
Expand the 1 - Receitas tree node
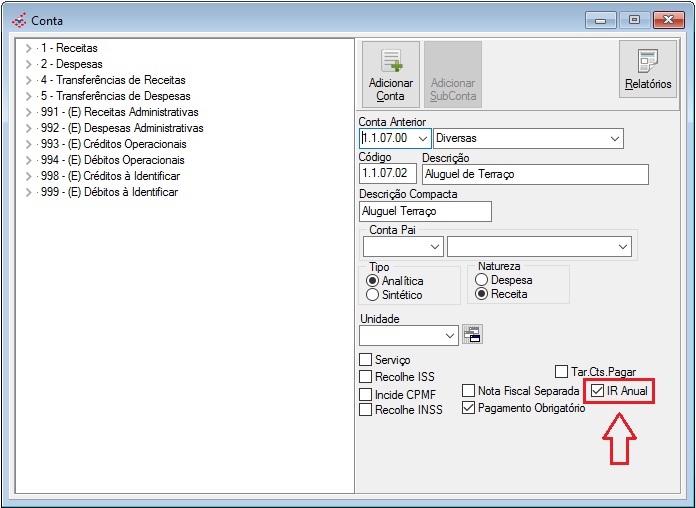(x=28, y=48)
